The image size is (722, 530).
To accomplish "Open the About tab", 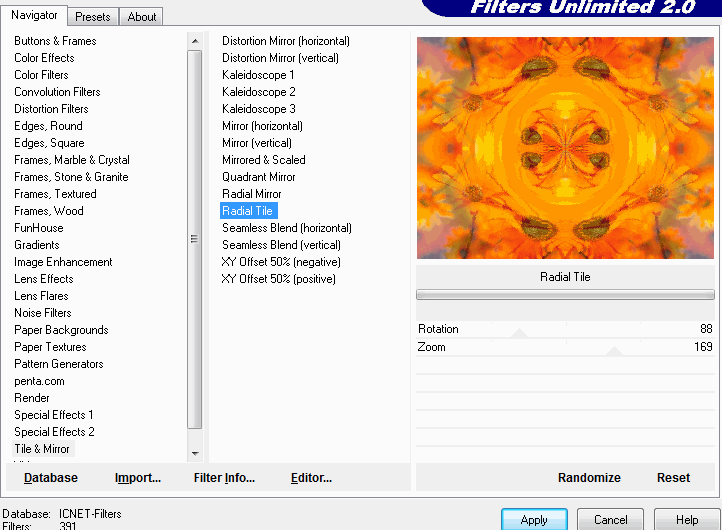I will (x=142, y=17).
